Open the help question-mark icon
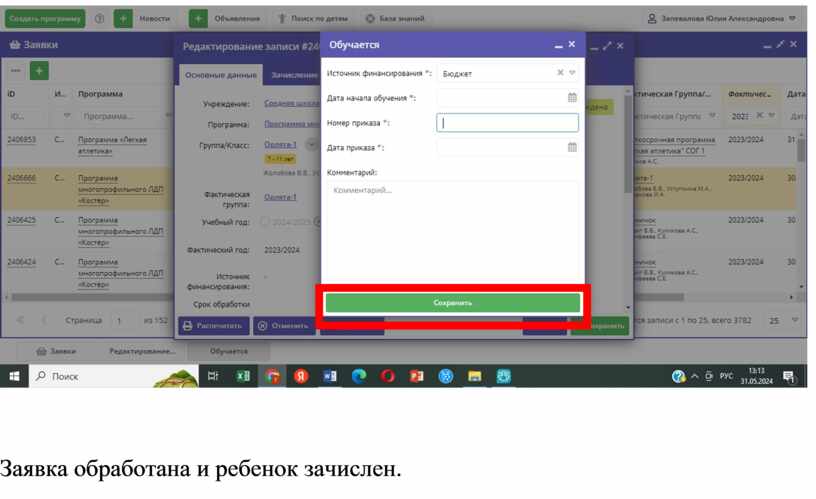The image size is (816, 499). click(x=99, y=19)
